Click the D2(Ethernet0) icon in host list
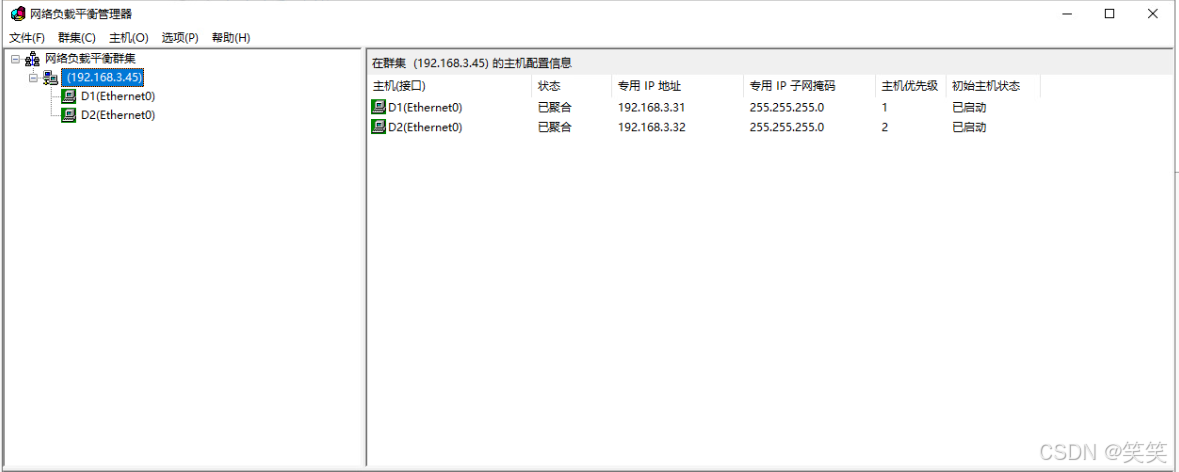The width and height of the screenshot is (1179, 472). click(x=378, y=127)
